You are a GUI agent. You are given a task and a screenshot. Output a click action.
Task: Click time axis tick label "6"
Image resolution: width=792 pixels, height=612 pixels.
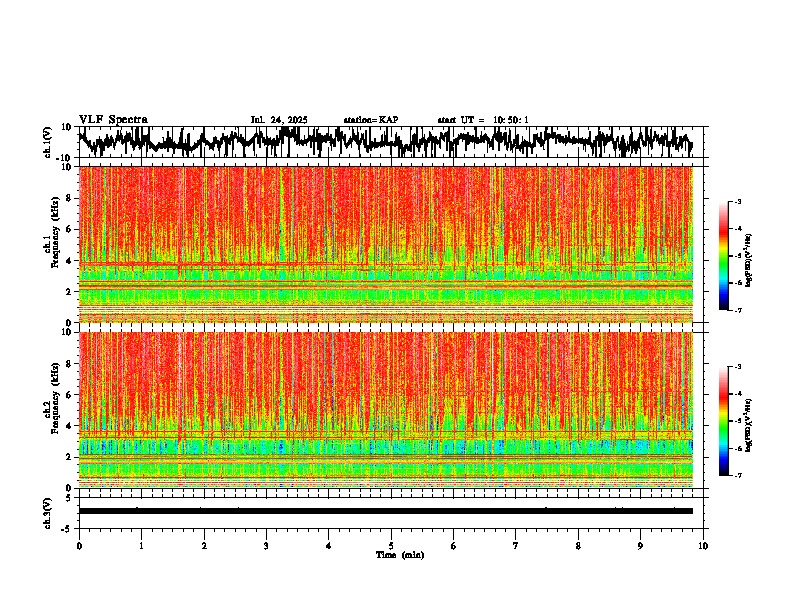point(454,546)
